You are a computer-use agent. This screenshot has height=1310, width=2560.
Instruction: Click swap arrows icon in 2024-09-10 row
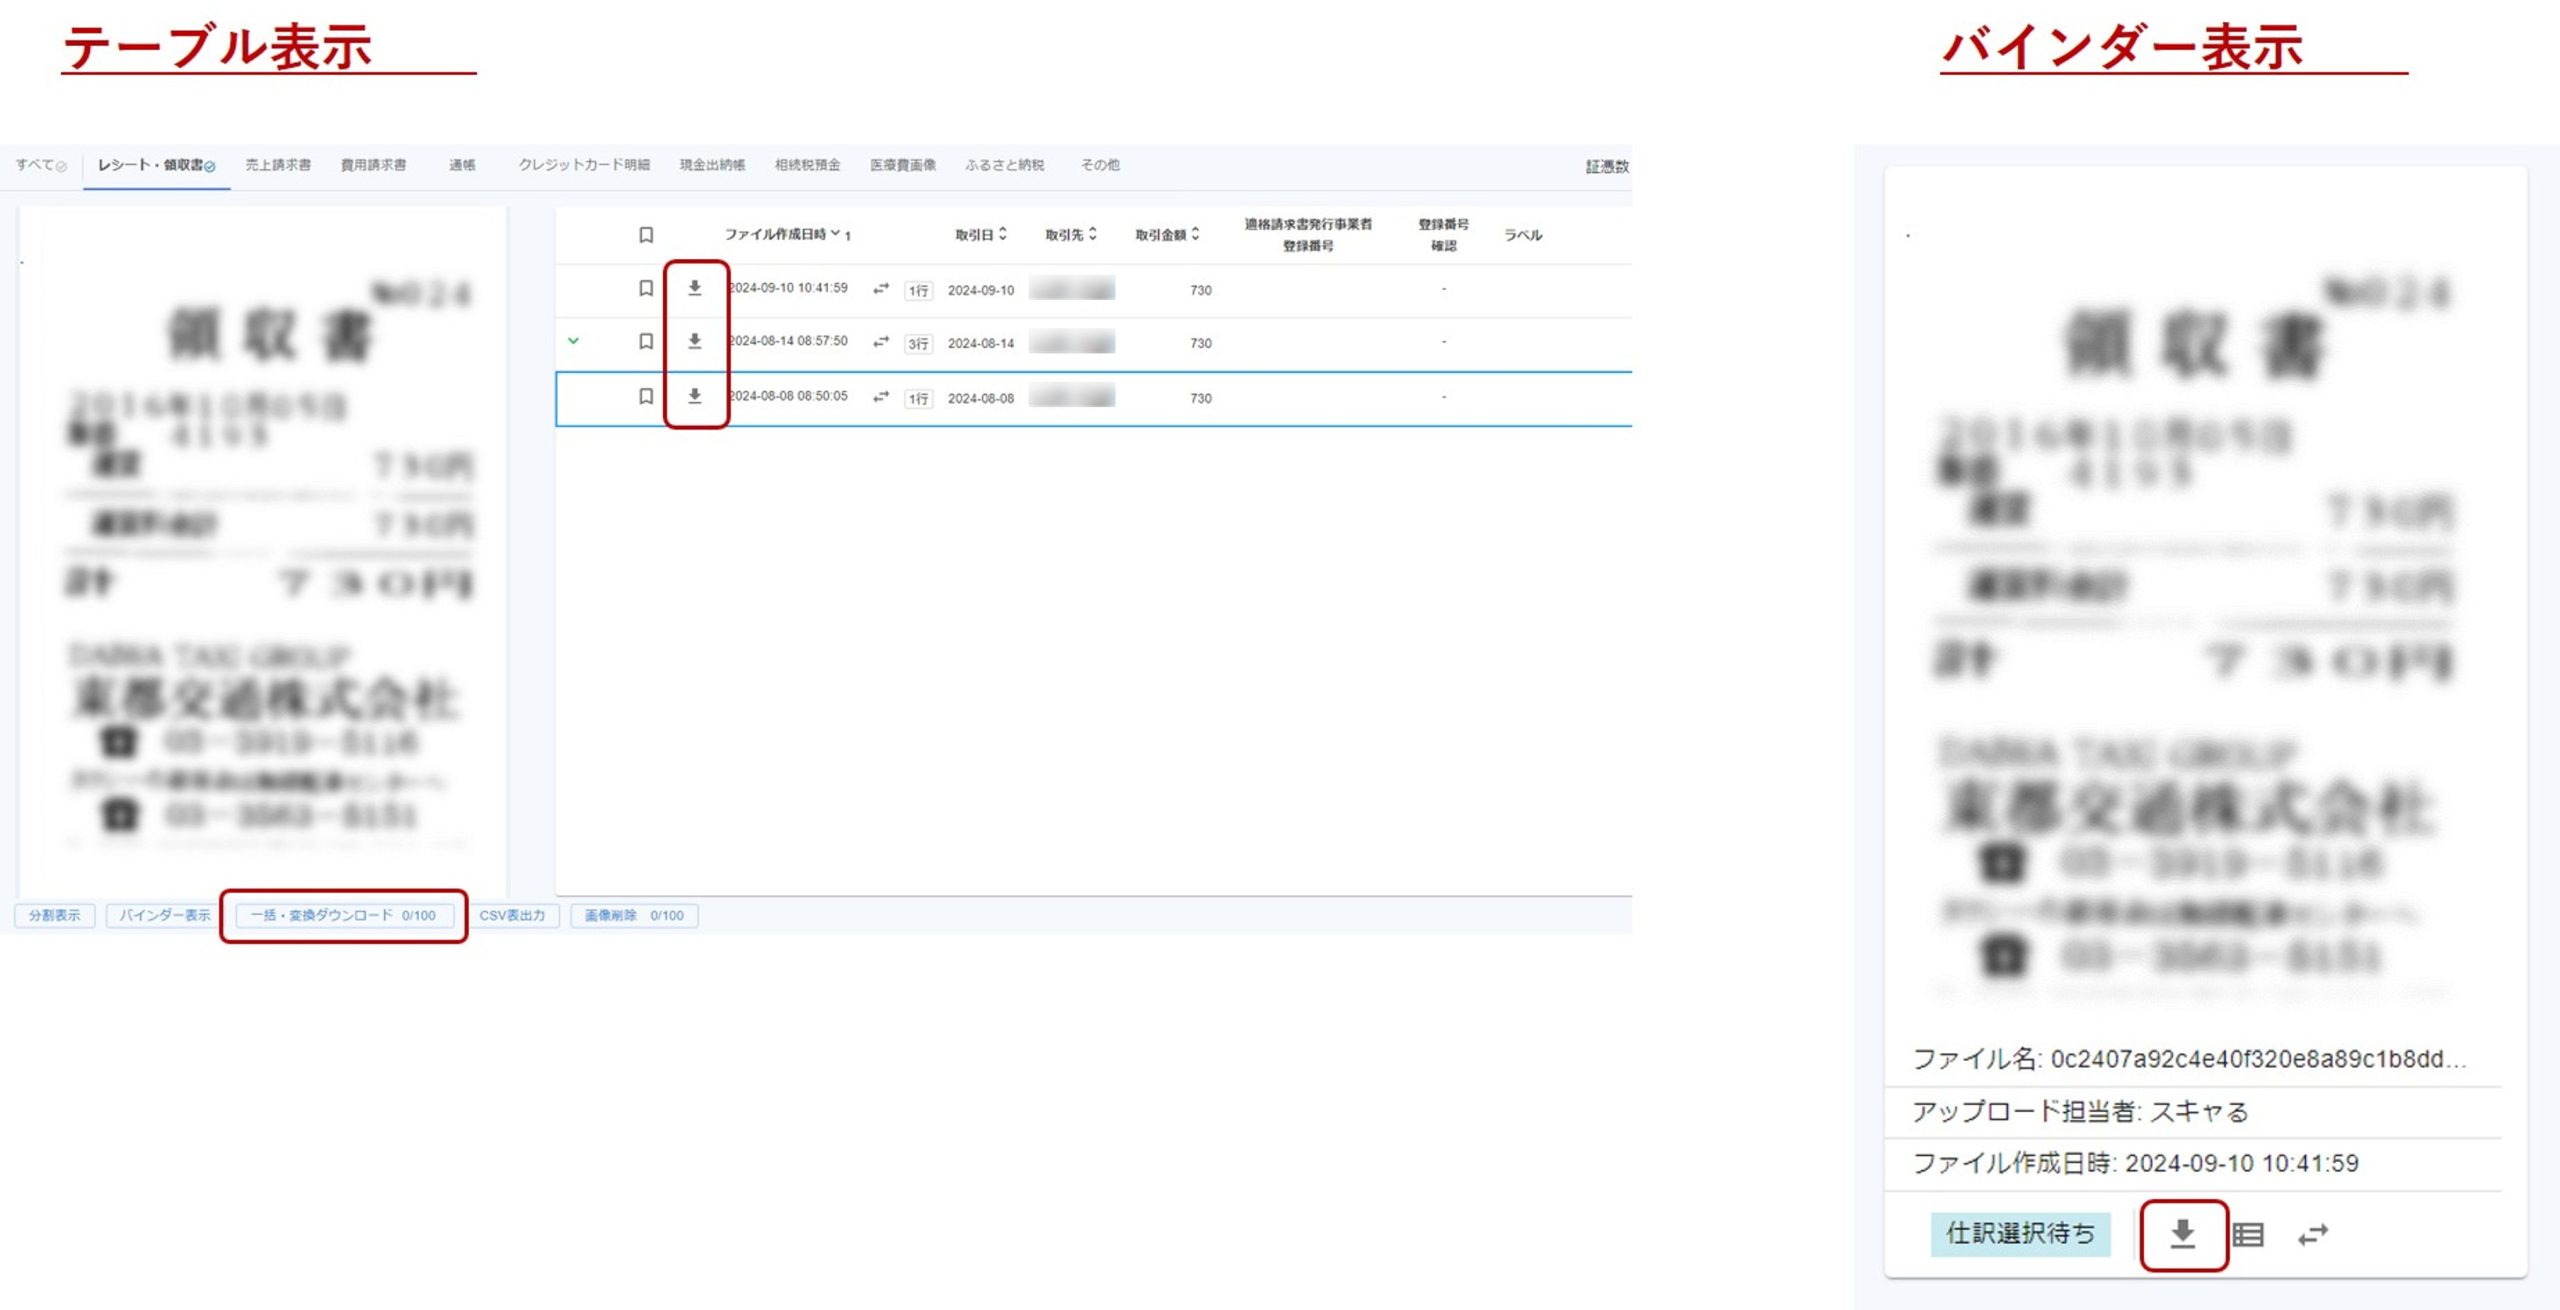(880, 289)
